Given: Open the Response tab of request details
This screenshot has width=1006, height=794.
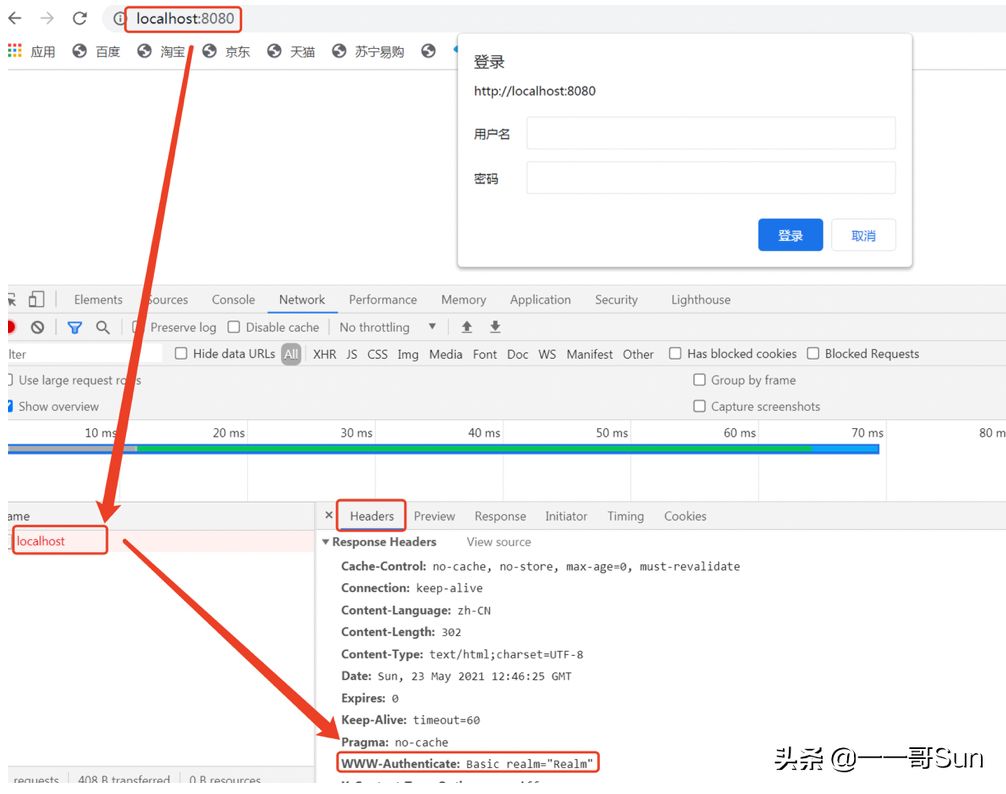Looking at the screenshot, I should [500, 516].
